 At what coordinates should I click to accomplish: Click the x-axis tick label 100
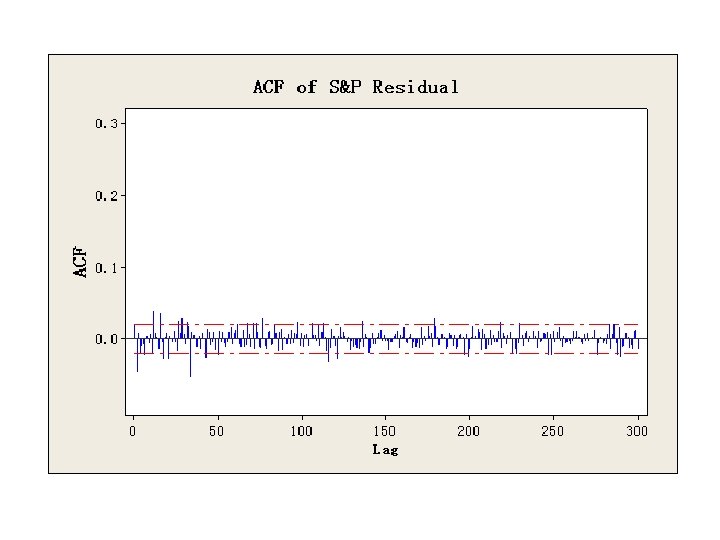302,431
